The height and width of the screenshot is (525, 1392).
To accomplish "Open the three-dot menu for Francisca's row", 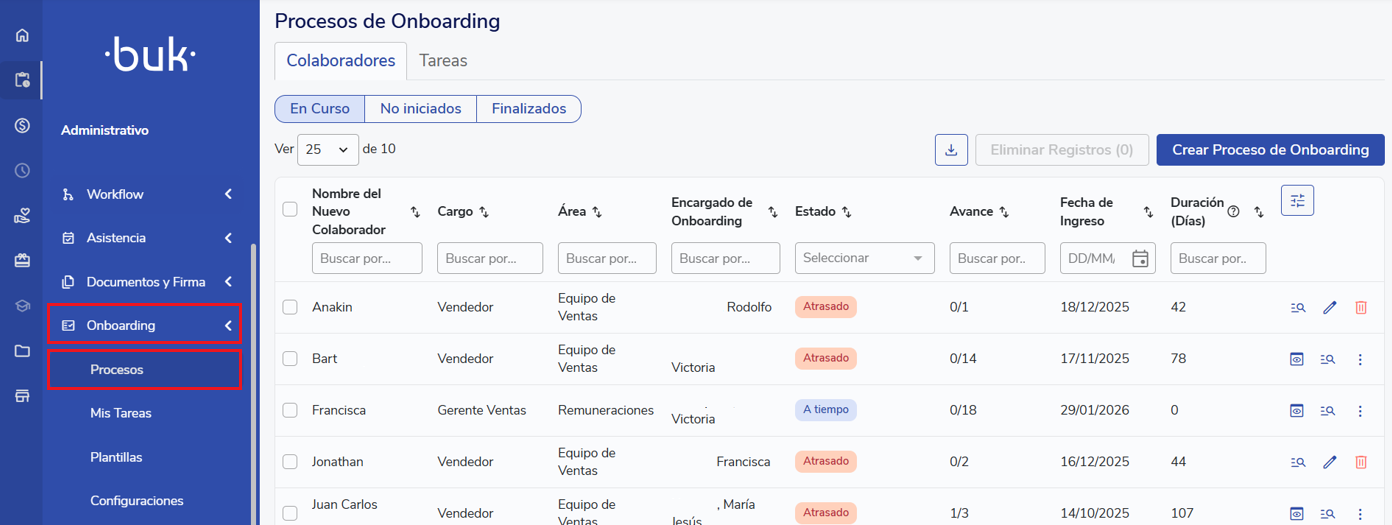I will click(x=1360, y=411).
